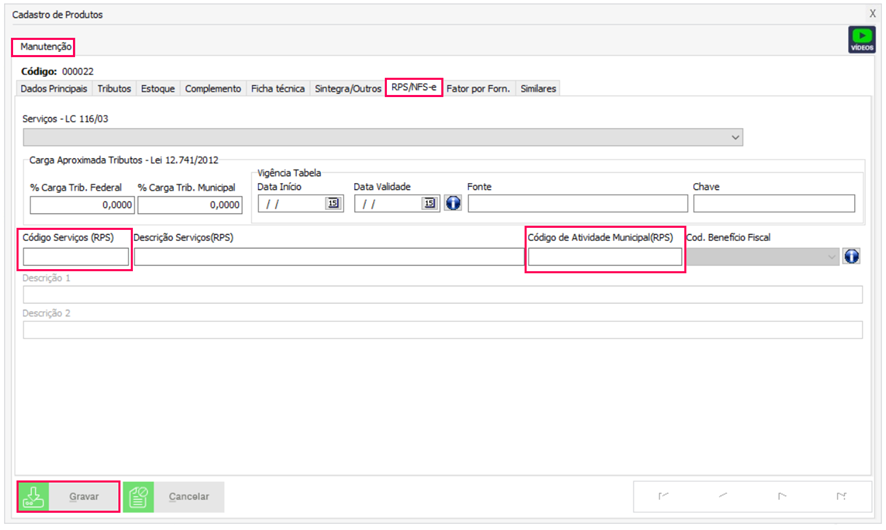Open the Manutenção menu

point(43,47)
